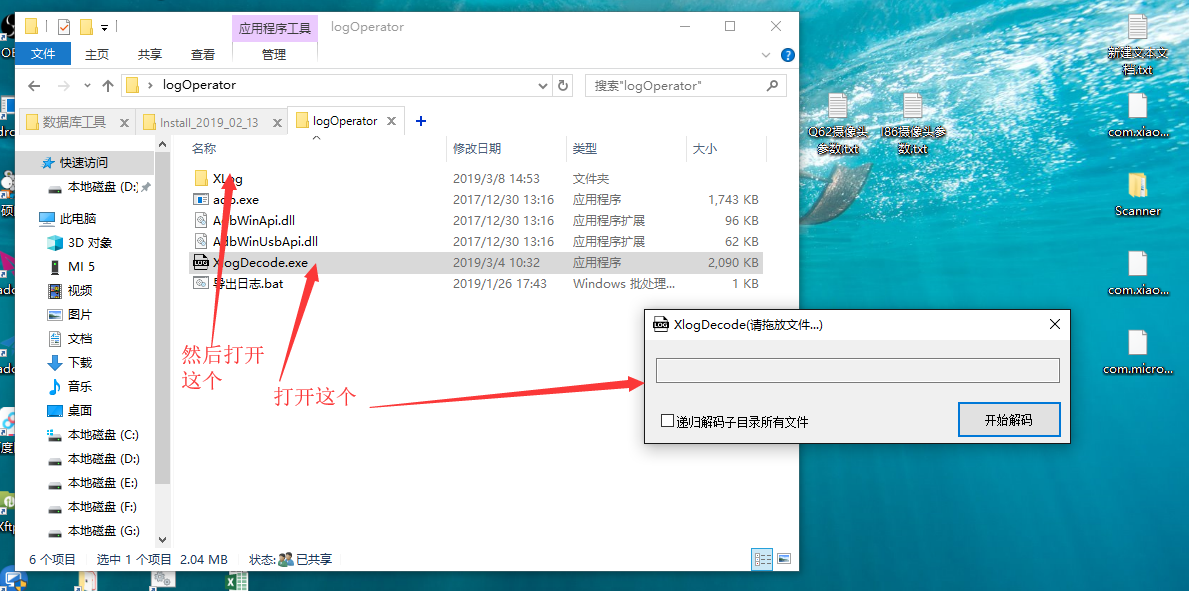Image resolution: width=1189 pixels, height=591 pixels.
Task: Open the blue help question mark icon
Action: pyautogui.click(x=787, y=55)
